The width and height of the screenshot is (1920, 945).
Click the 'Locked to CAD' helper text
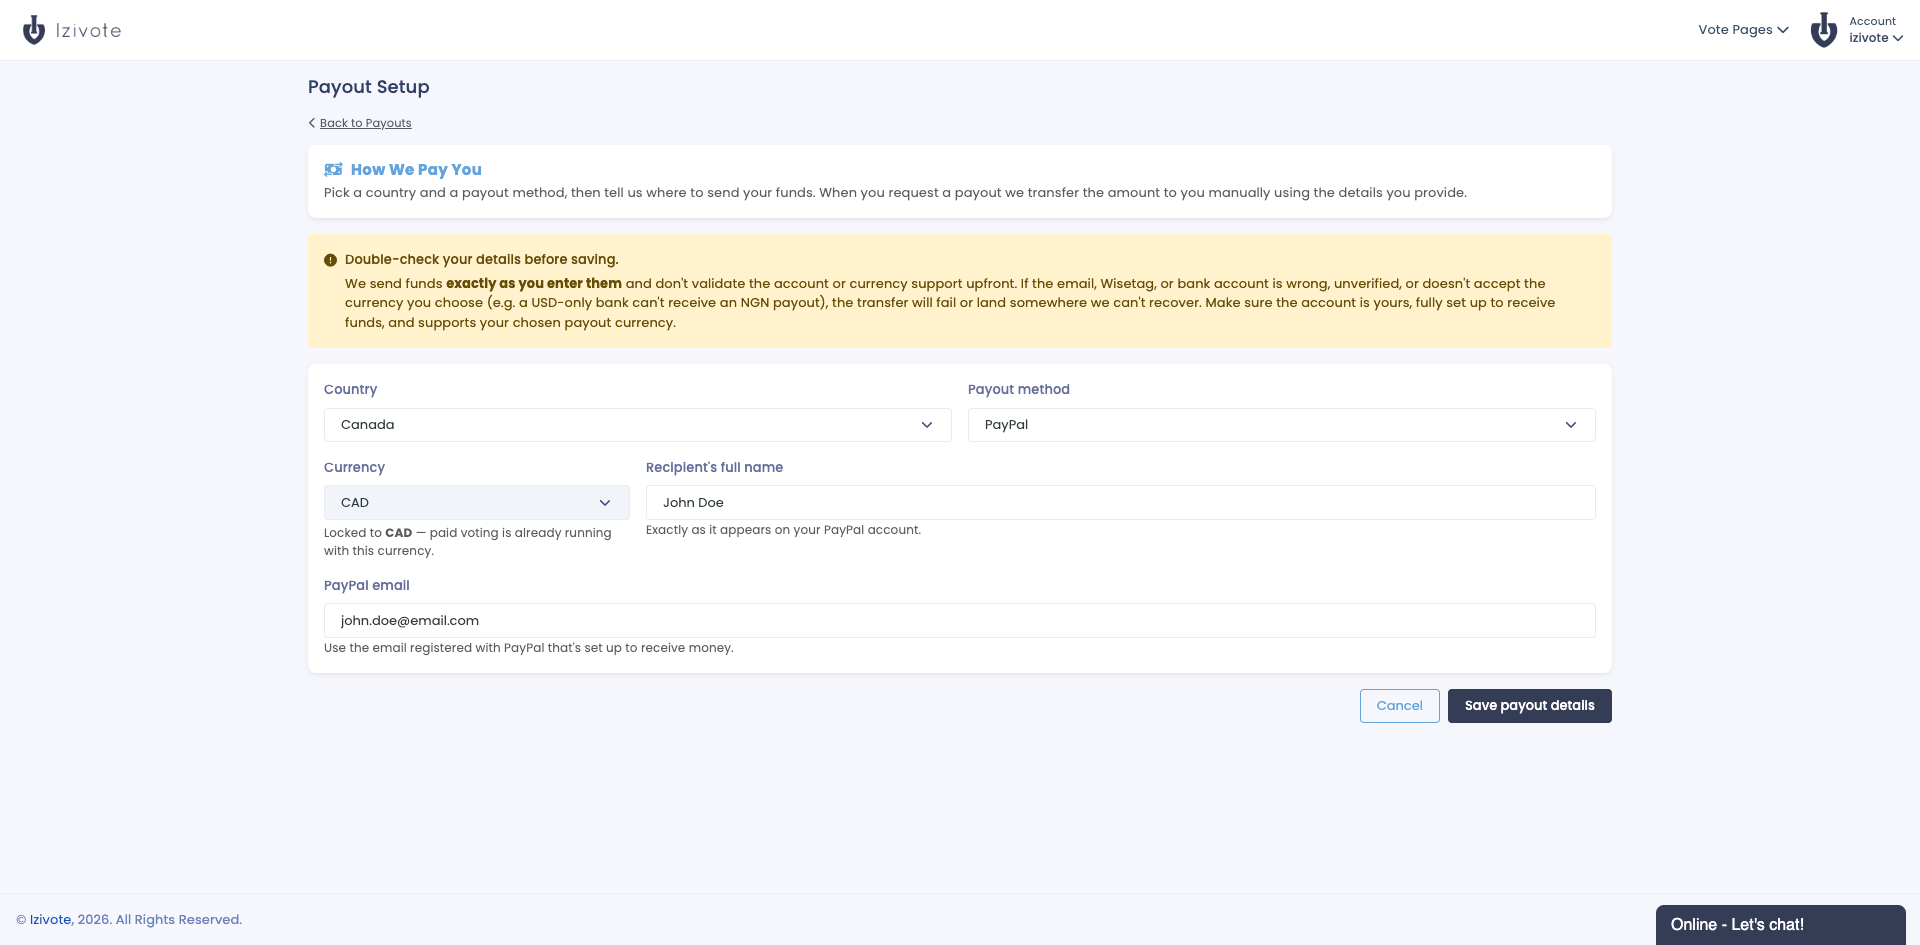(x=467, y=542)
